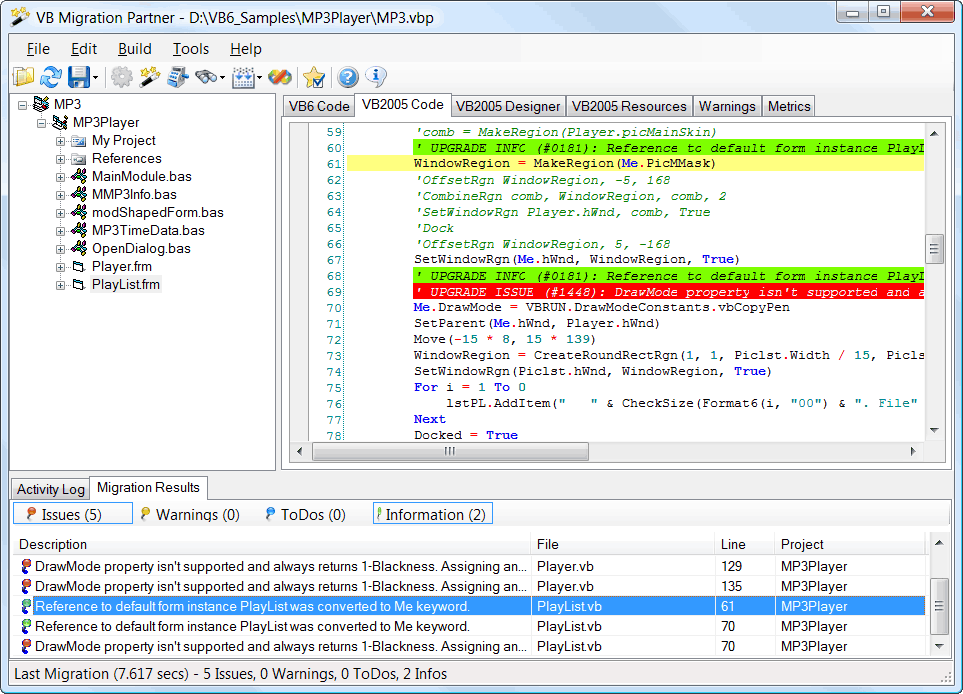Open the Tools menu
The height and width of the screenshot is (694, 963).
[190, 49]
